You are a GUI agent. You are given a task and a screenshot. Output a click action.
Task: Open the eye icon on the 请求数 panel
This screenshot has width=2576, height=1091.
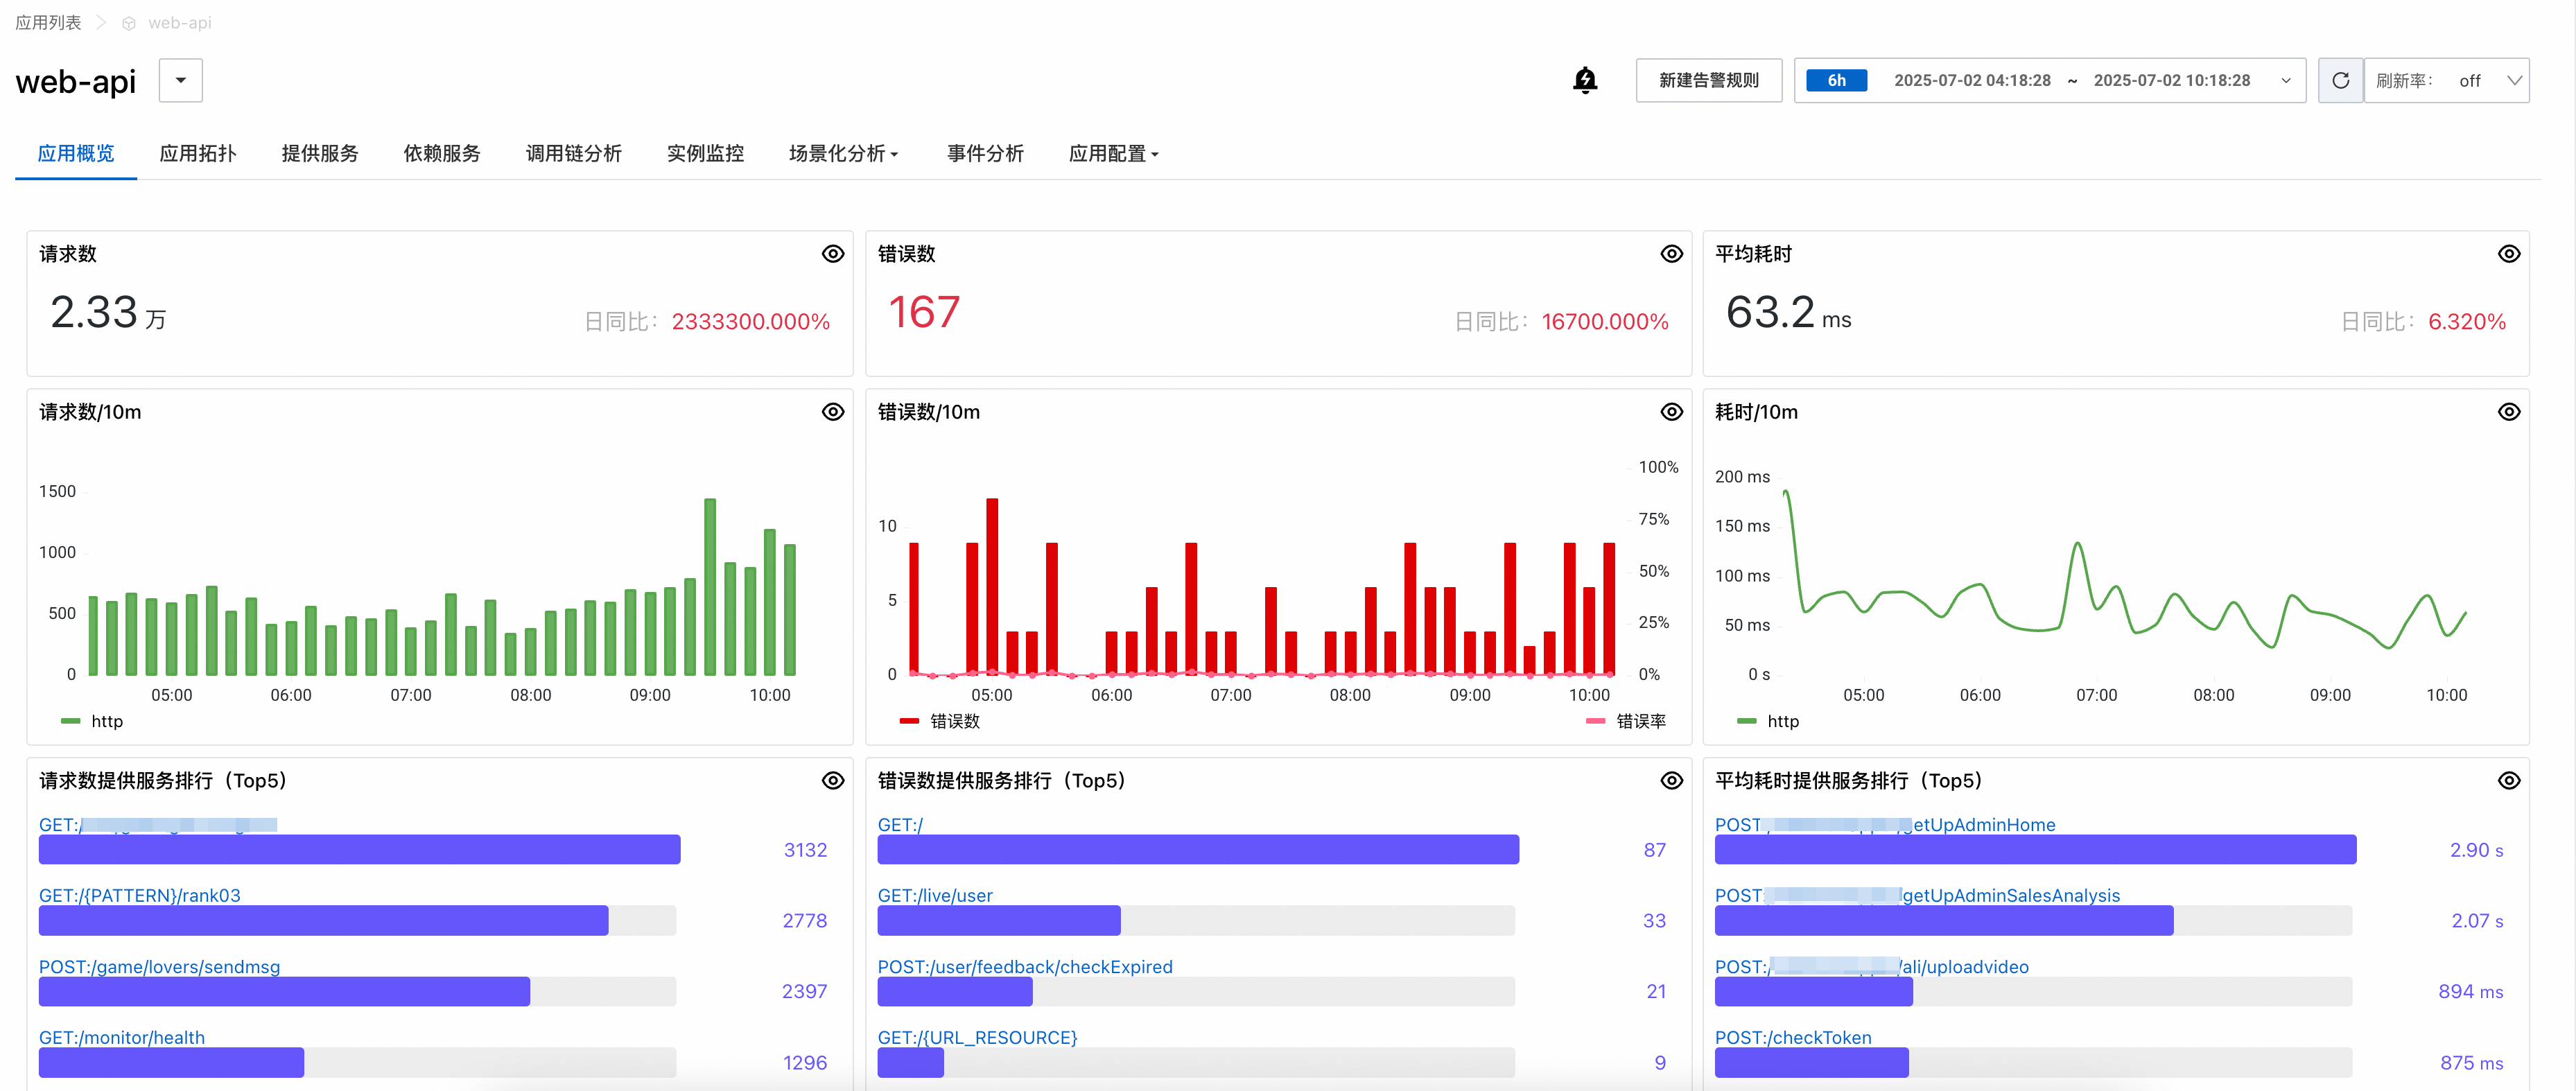[x=833, y=254]
